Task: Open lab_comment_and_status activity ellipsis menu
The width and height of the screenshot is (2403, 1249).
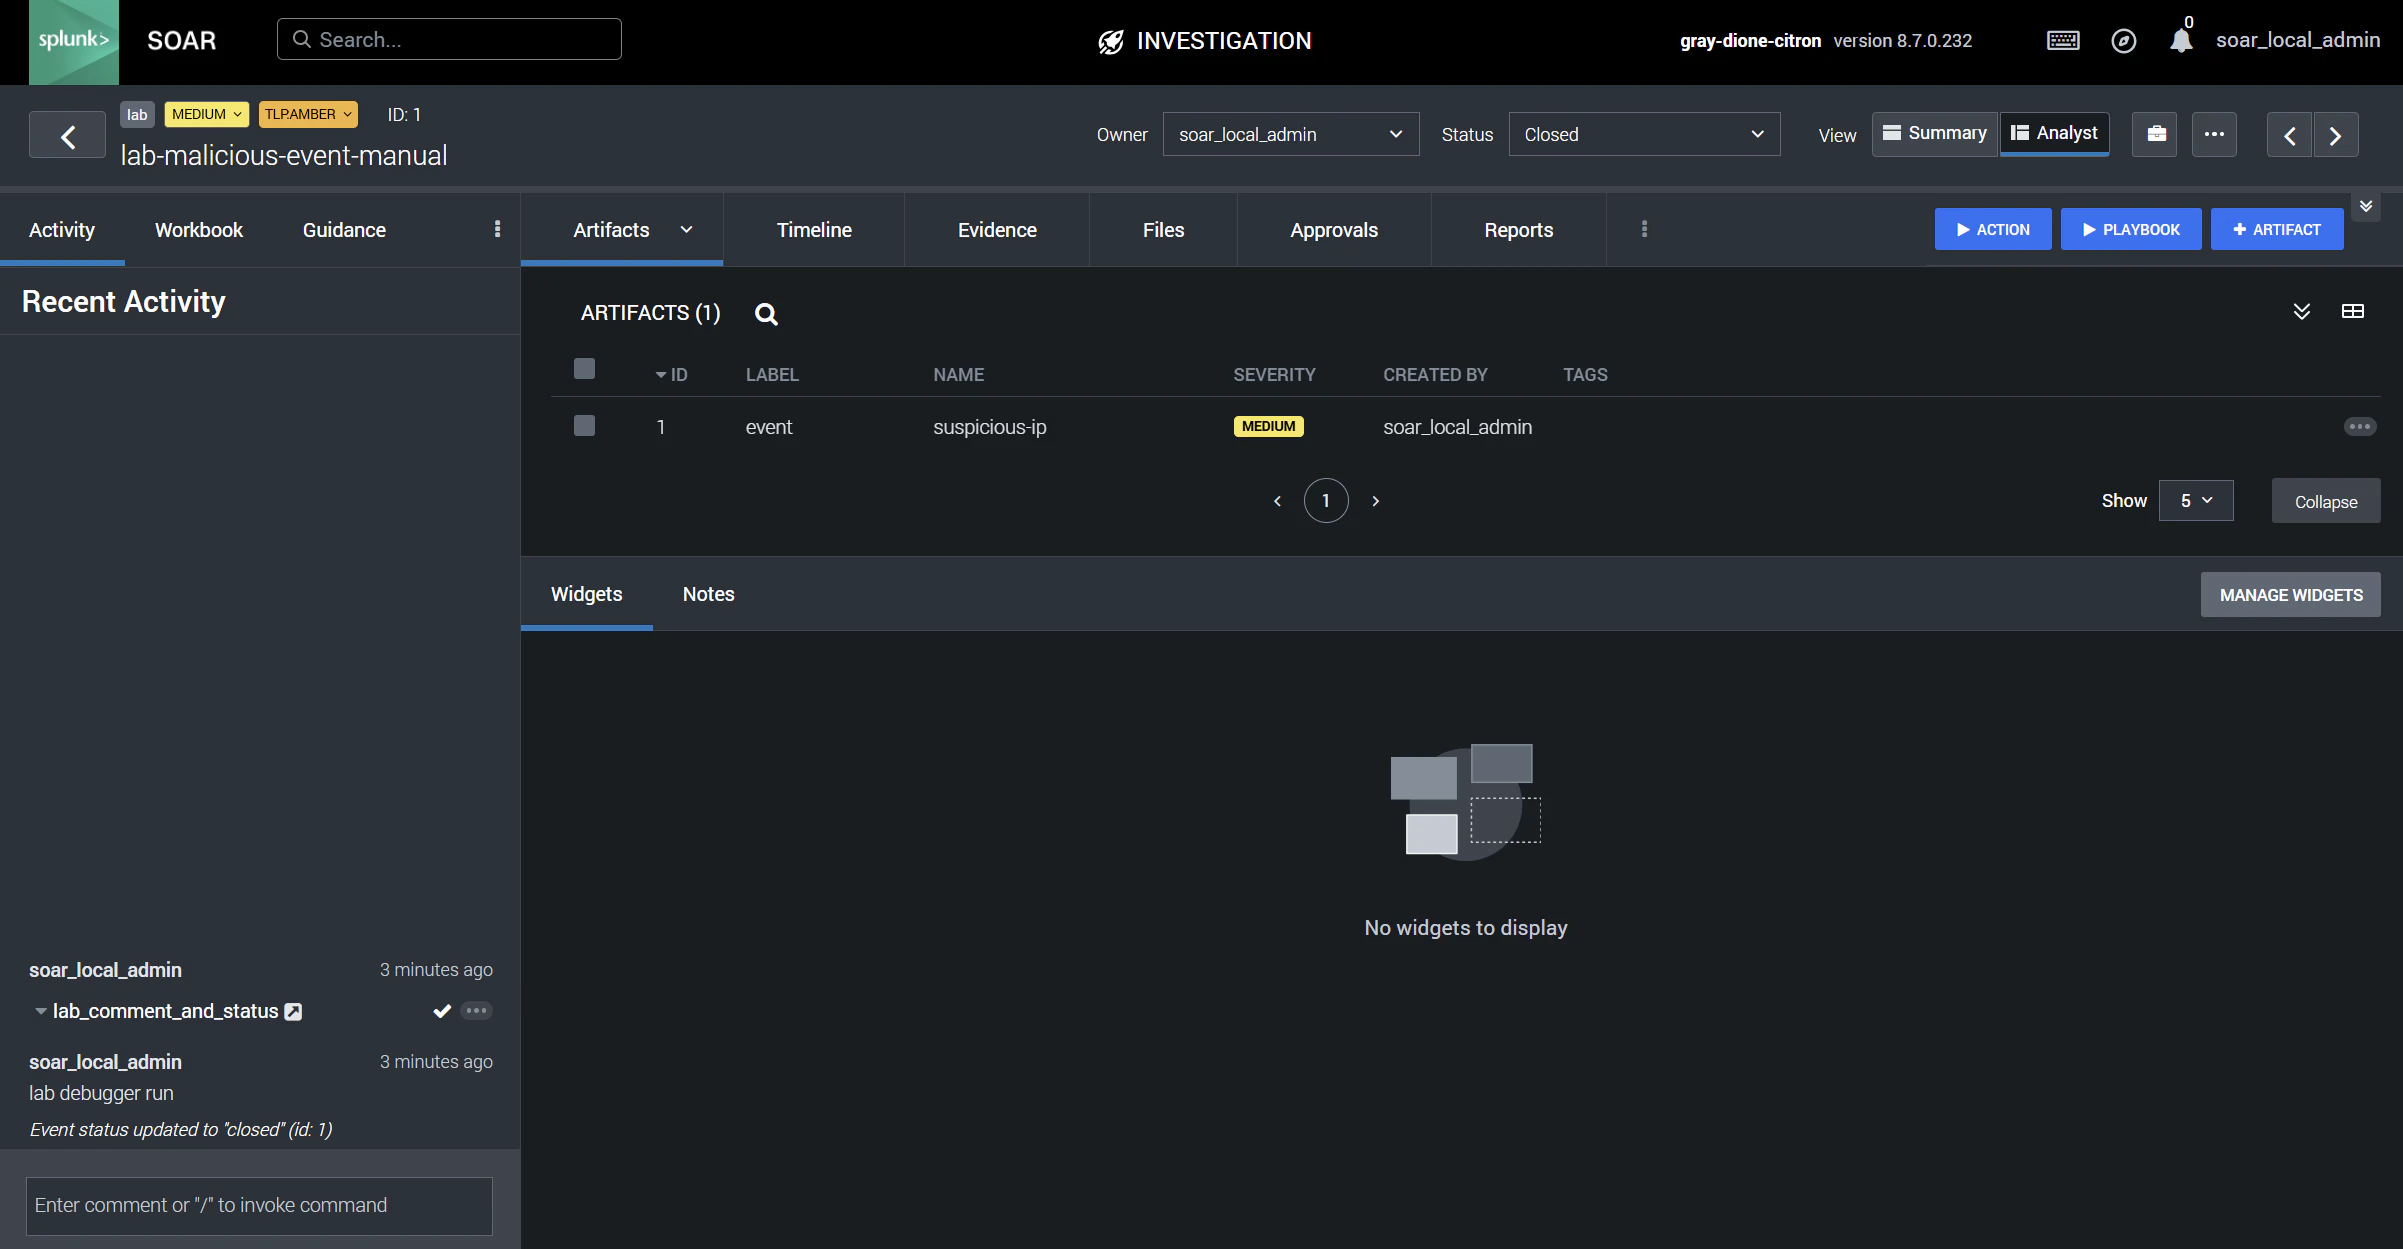Action: click(x=477, y=1011)
